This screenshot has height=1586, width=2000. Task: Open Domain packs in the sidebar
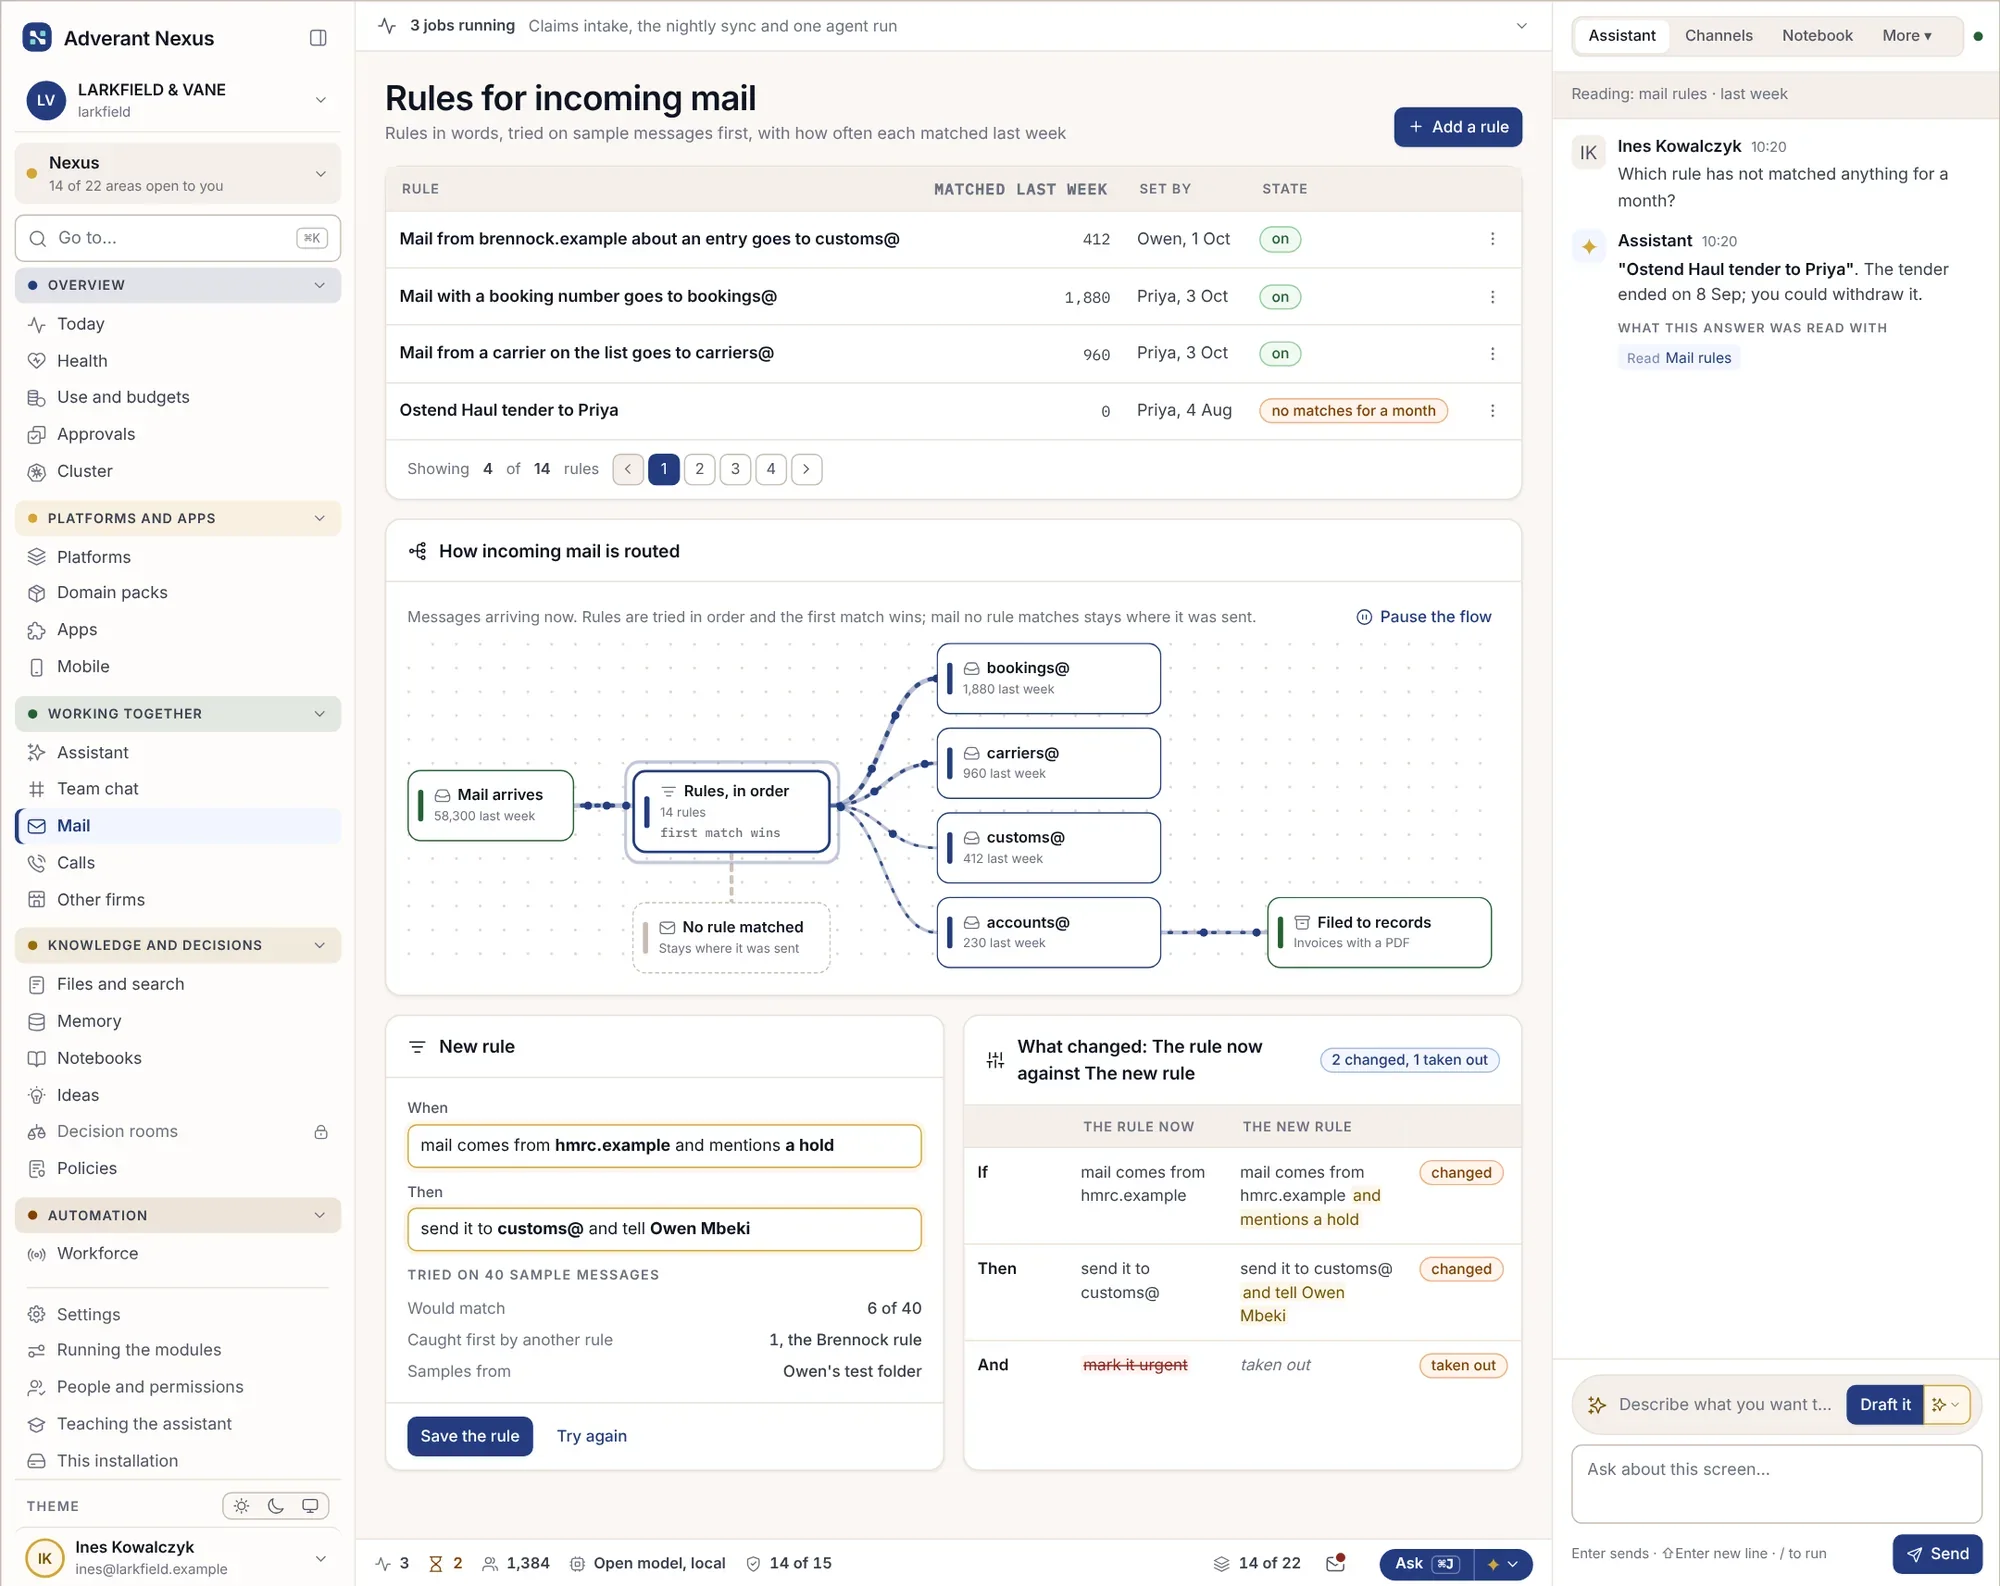178,593
